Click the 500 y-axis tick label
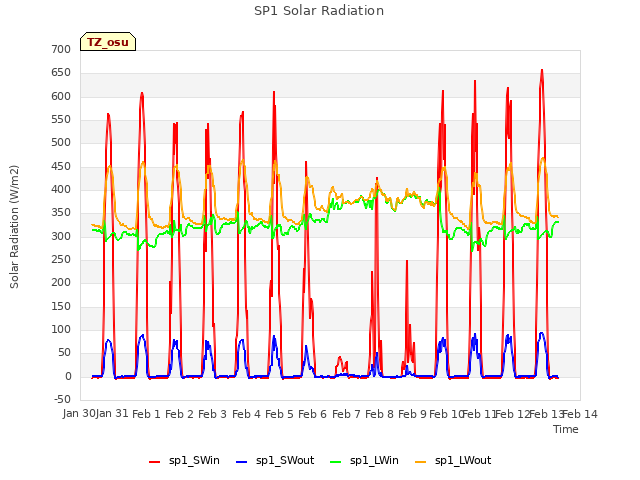The image size is (640, 480). tap(61, 142)
